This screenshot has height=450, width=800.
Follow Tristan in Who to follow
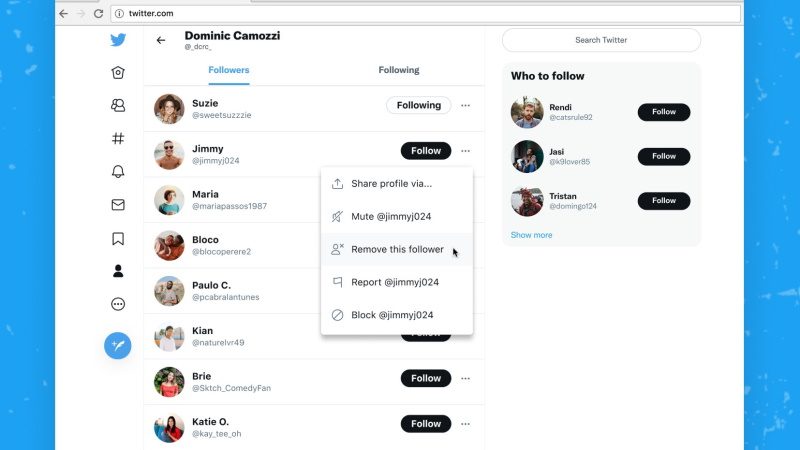pos(664,201)
